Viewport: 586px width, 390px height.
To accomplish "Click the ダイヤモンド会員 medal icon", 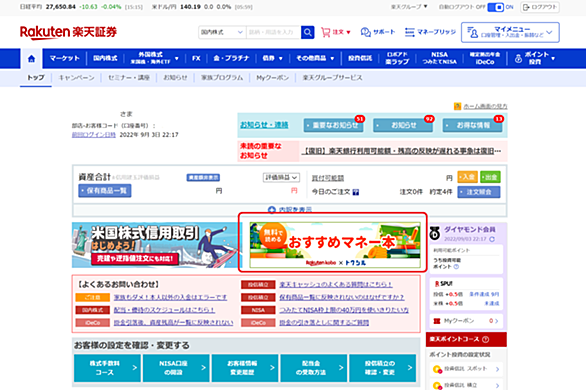I will (435, 233).
